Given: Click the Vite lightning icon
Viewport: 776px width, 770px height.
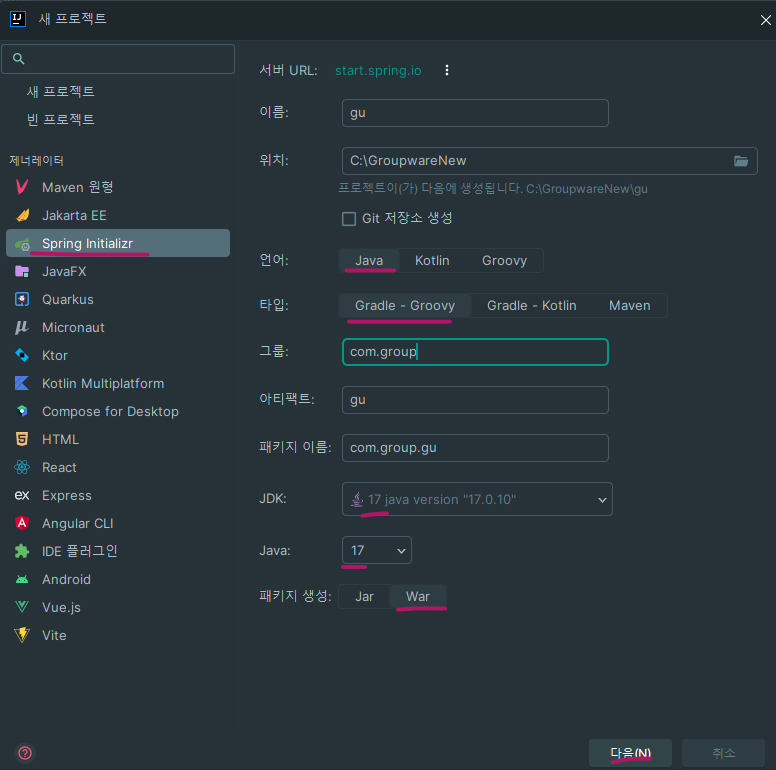Looking at the screenshot, I should (x=22, y=635).
